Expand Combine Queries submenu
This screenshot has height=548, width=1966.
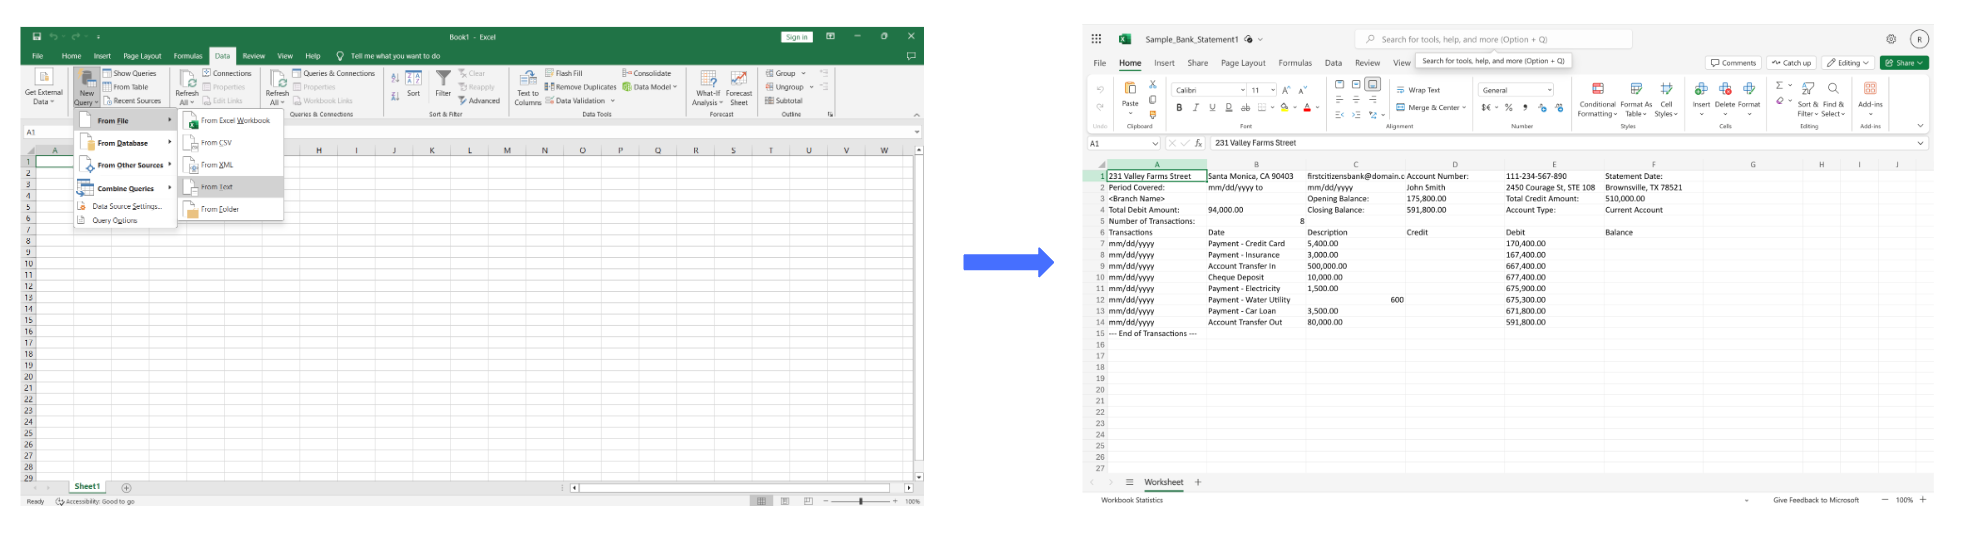[125, 188]
